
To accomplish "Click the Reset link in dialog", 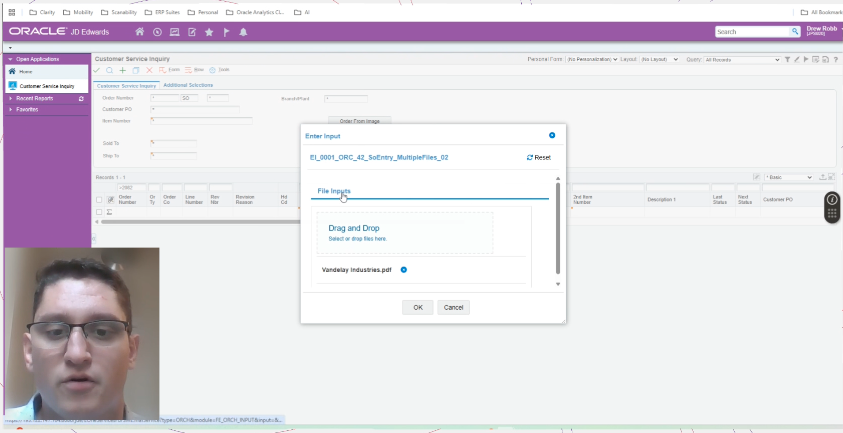I will (x=538, y=157).
